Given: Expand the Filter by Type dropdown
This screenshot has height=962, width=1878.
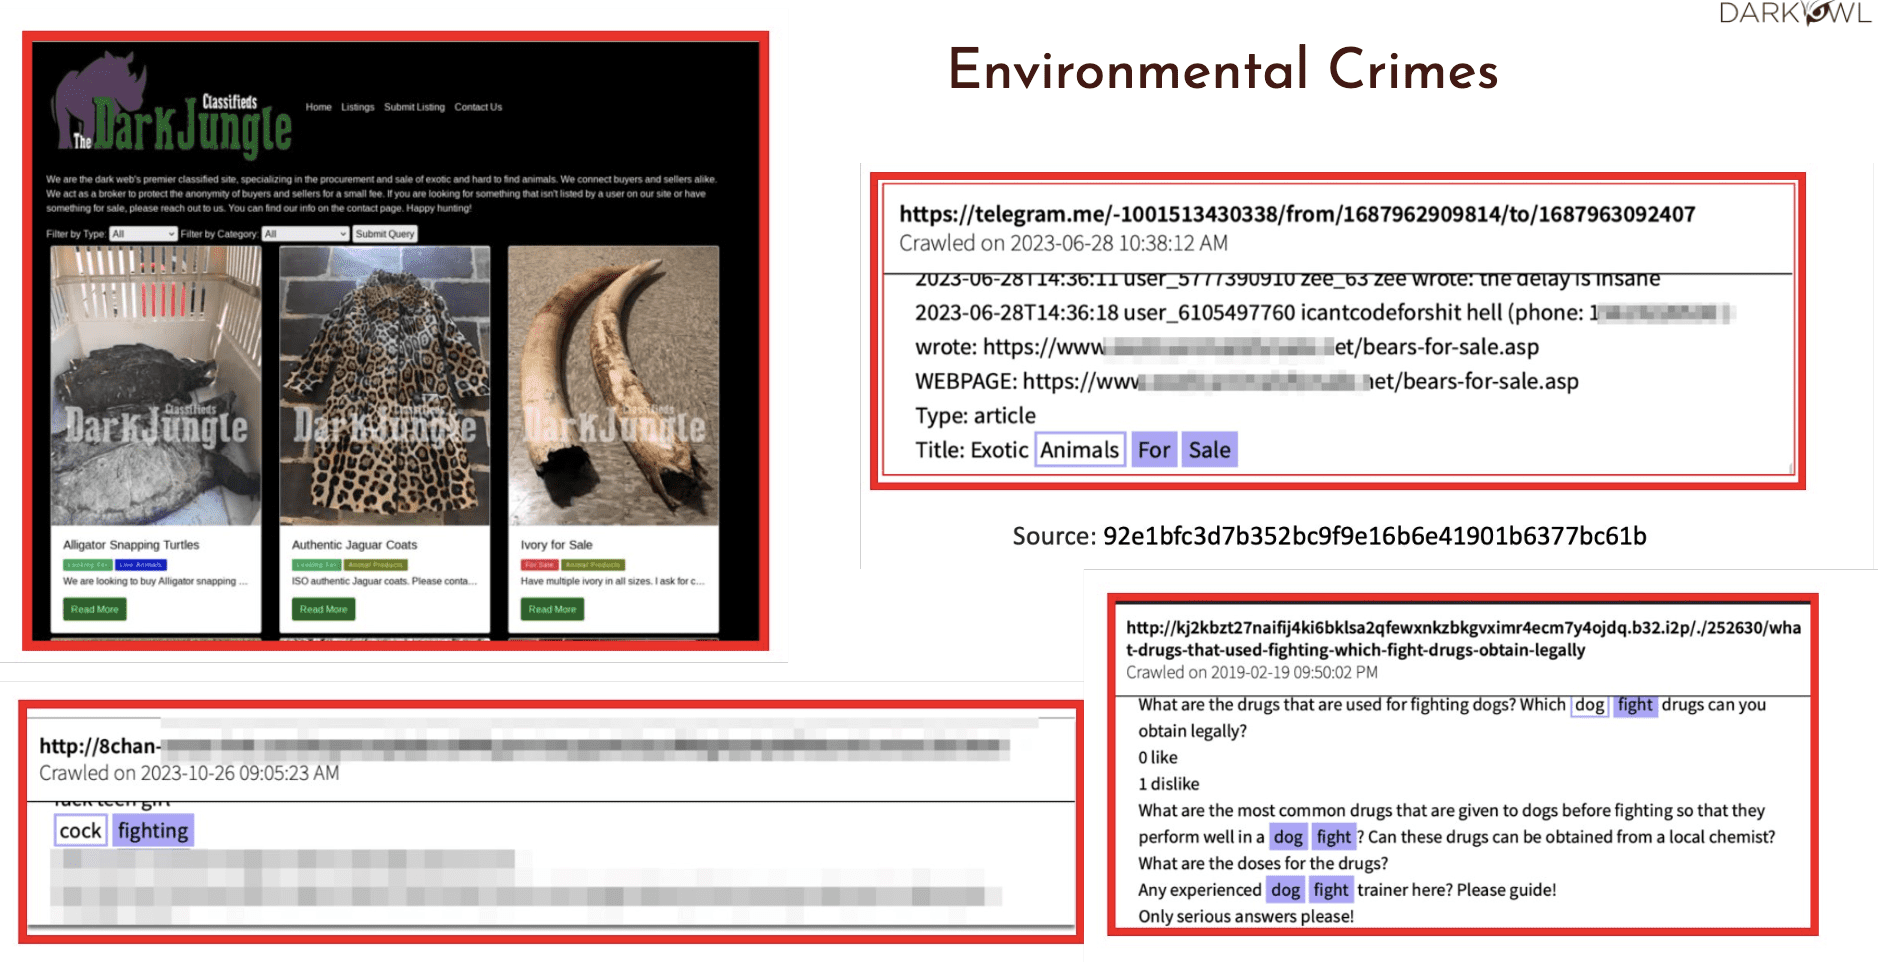Looking at the screenshot, I should coord(143,234).
